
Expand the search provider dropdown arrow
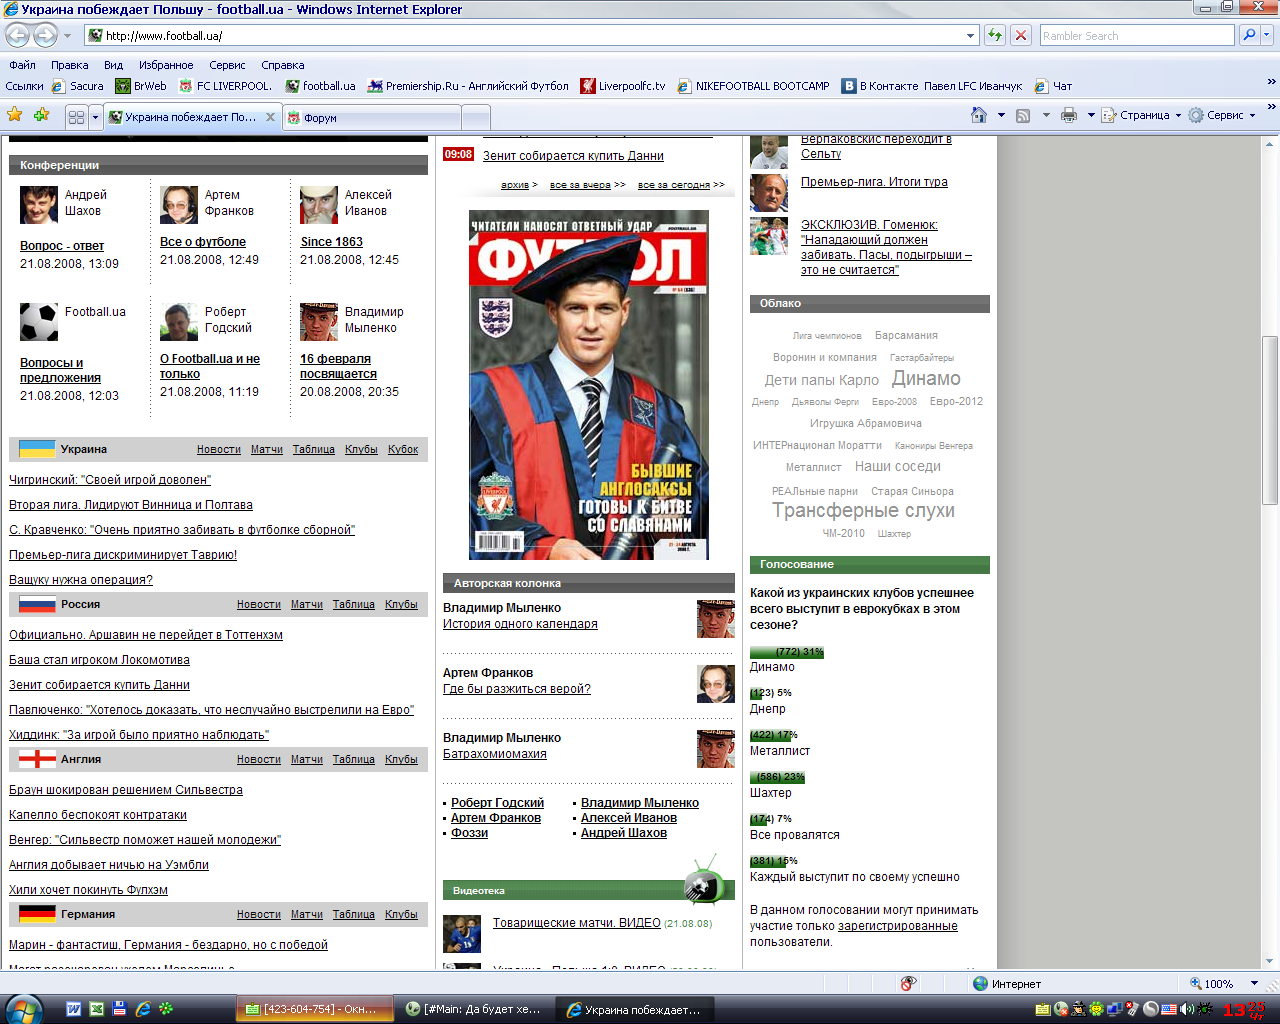click(1267, 35)
